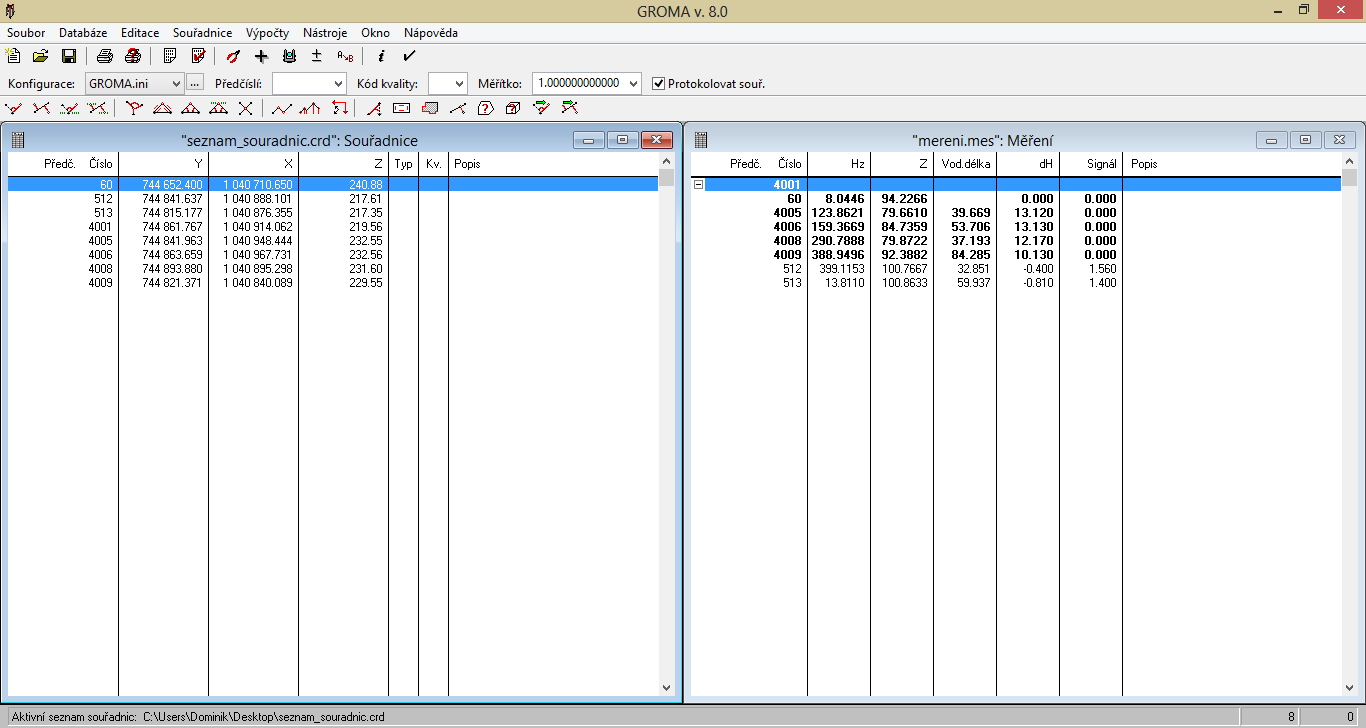Click the Y column header in coordinates
The height and width of the screenshot is (728, 1366).
[x=163, y=164]
